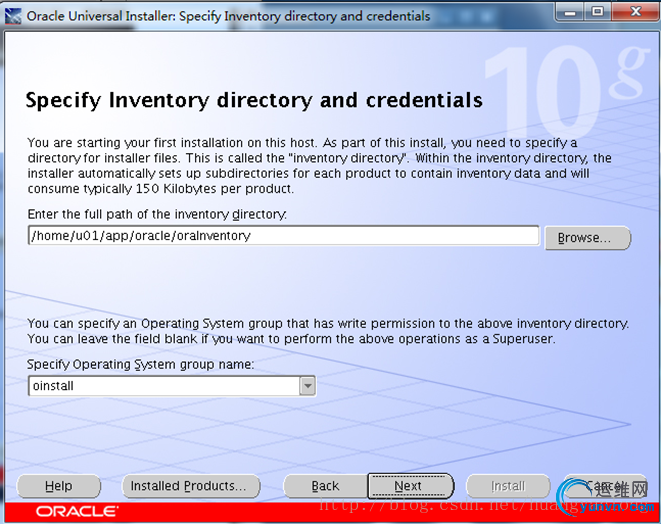661x524 pixels.
Task: Show Installed Products...
Action: tap(191, 486)
